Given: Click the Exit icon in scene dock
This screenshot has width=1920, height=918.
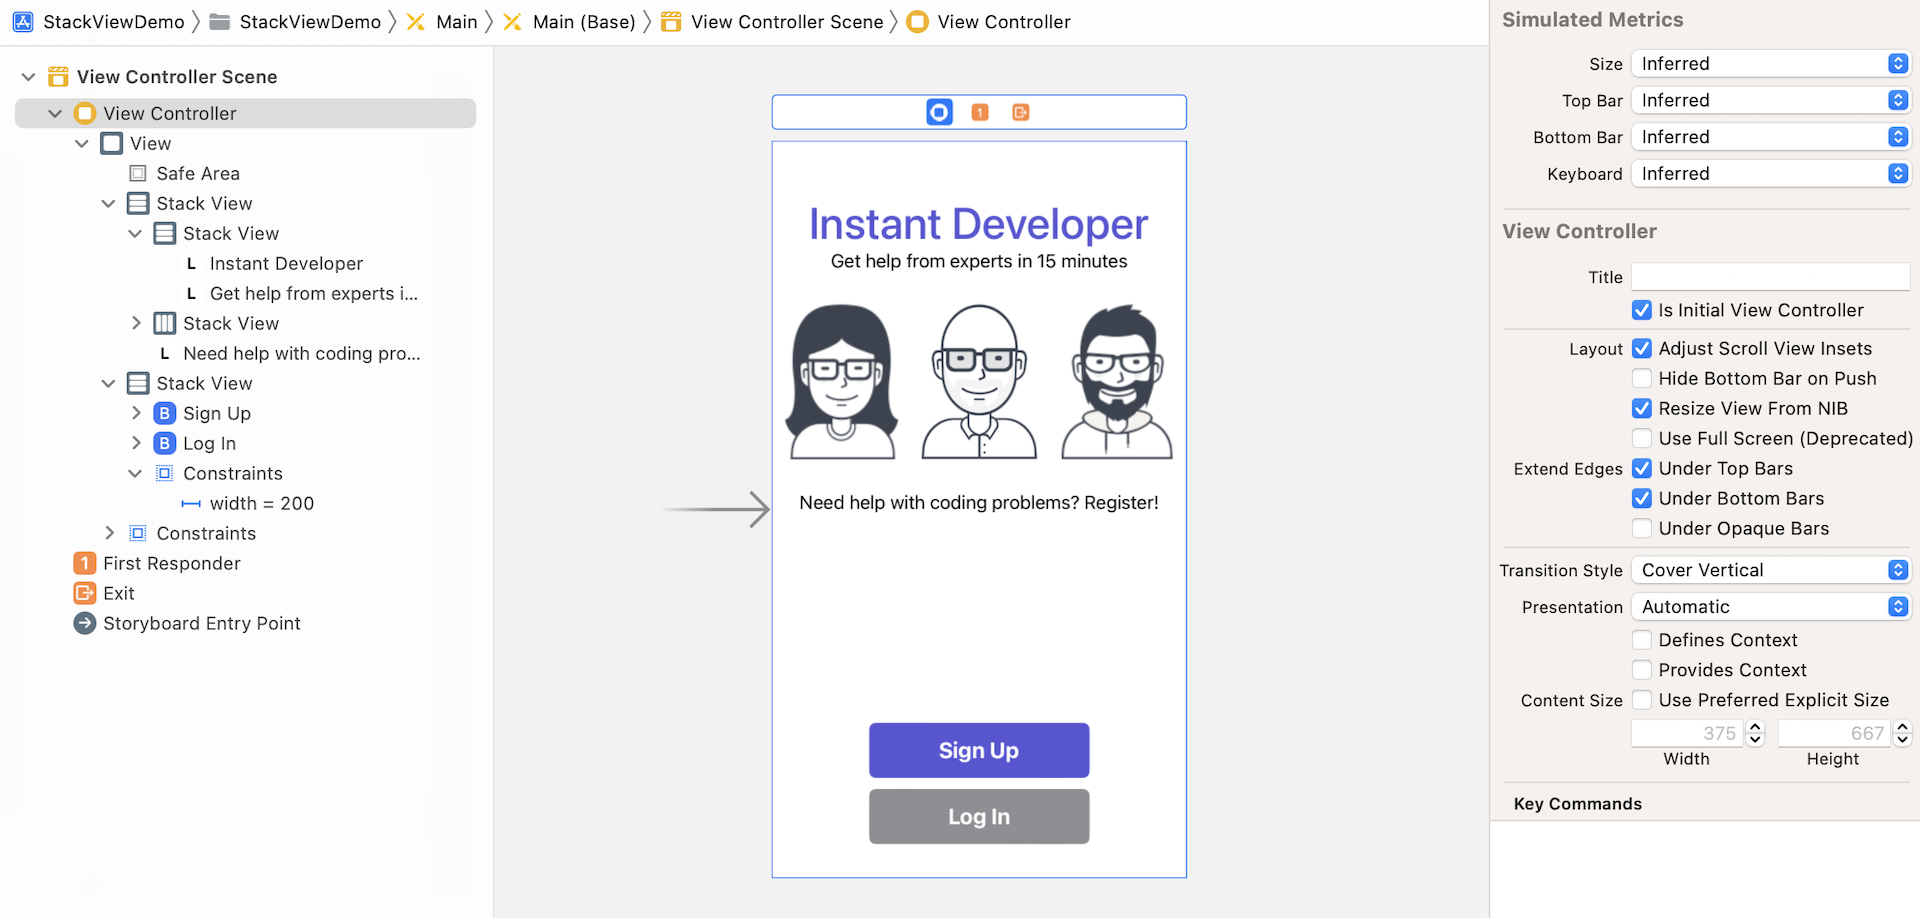Looking at the screenshot, I should 1020,113.
